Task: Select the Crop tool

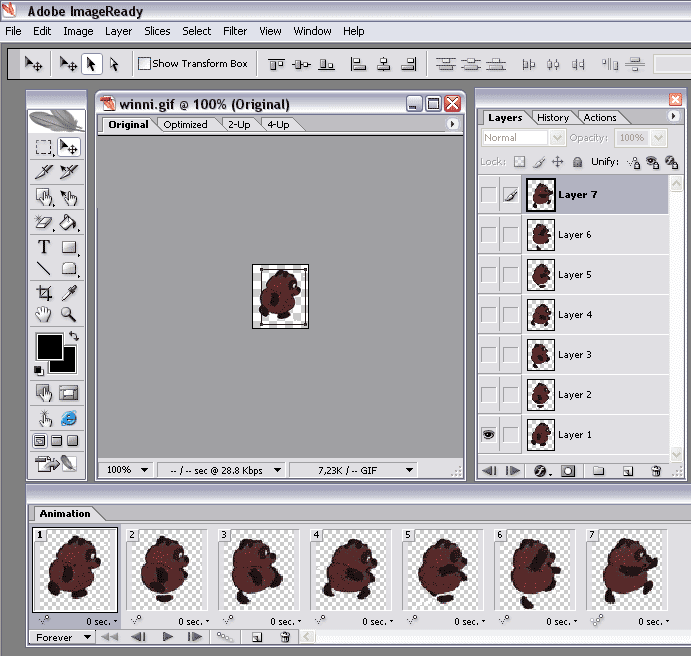Action: pos(44,293)
